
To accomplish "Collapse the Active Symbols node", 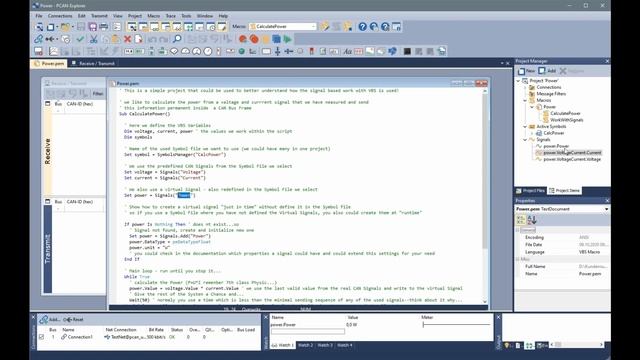I will (x=525, y=127).
